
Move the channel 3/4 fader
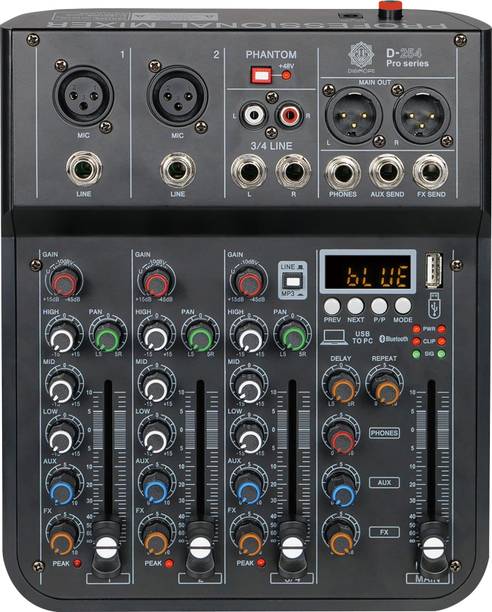(293, 546)
